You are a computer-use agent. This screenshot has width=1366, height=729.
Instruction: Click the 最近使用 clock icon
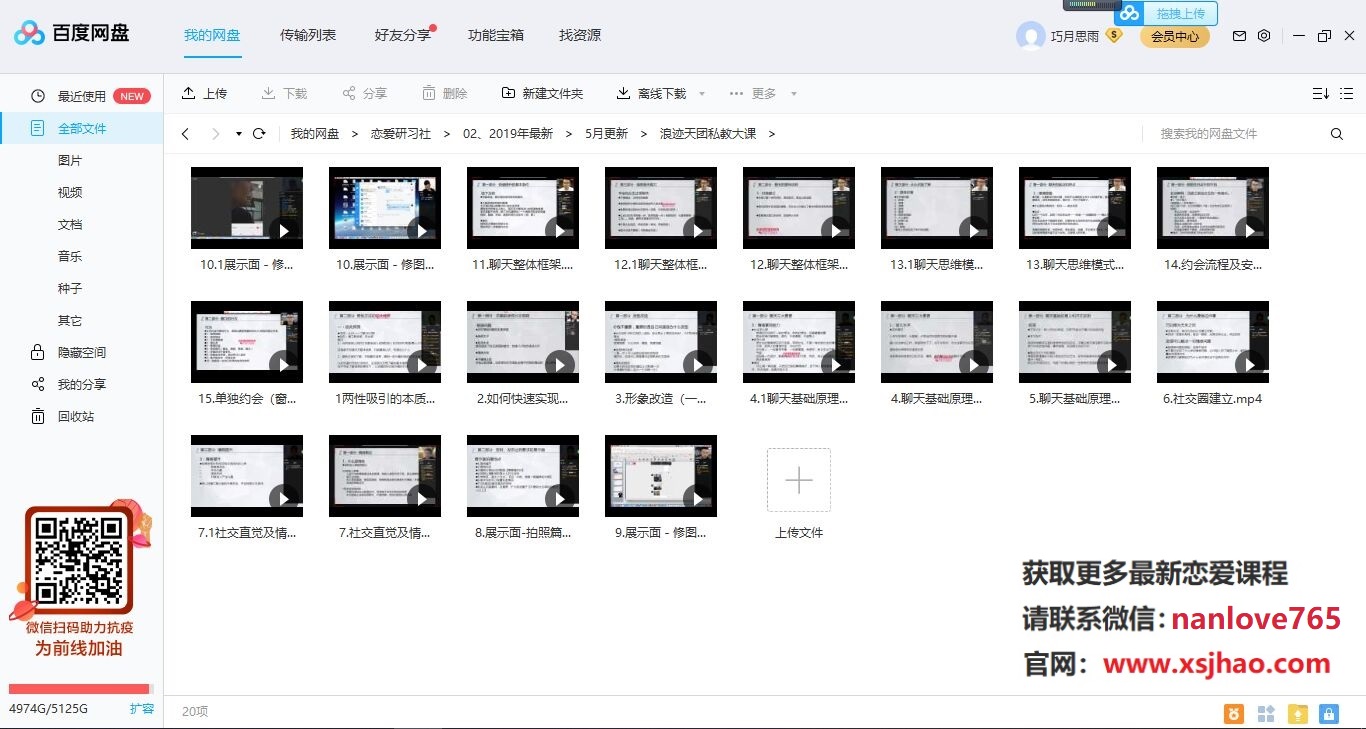(x=38, y=97)
